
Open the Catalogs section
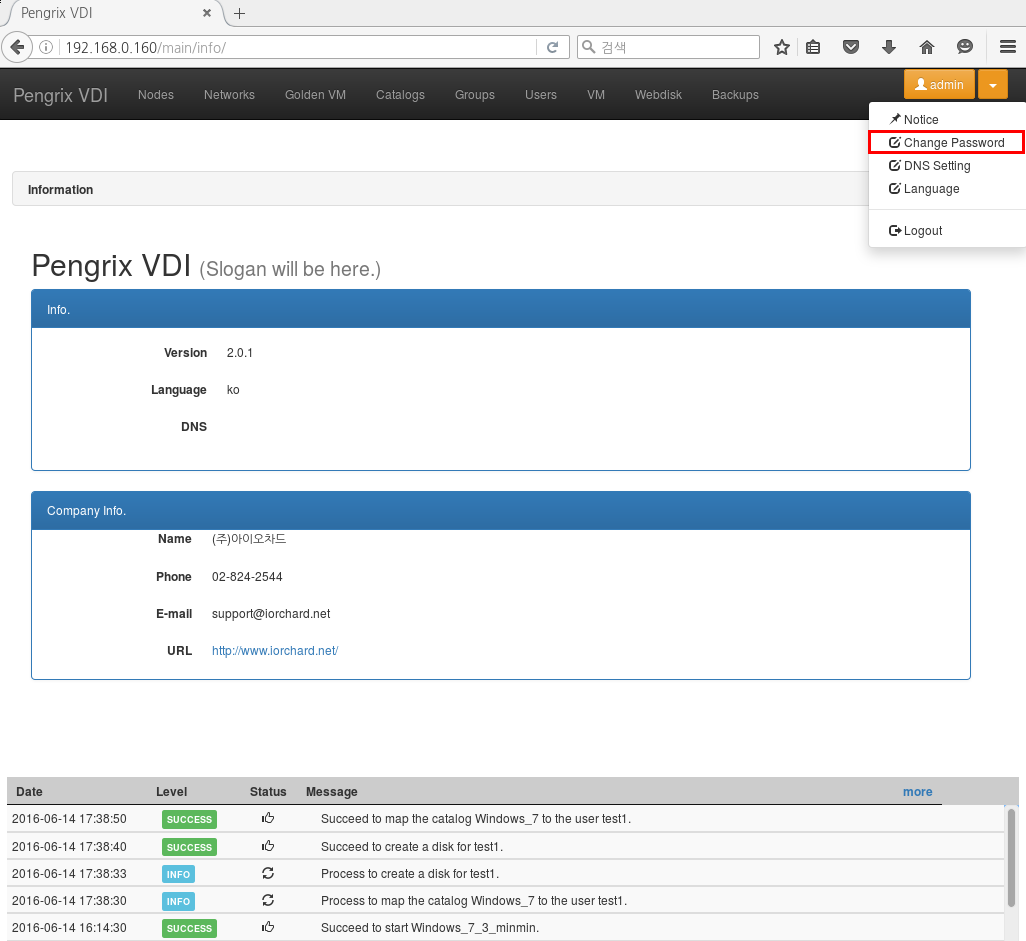[x=400, y=95]
